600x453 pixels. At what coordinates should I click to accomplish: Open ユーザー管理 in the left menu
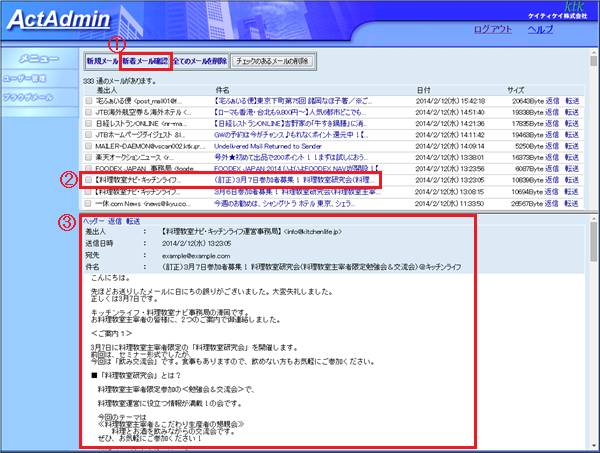click(25, 79)
